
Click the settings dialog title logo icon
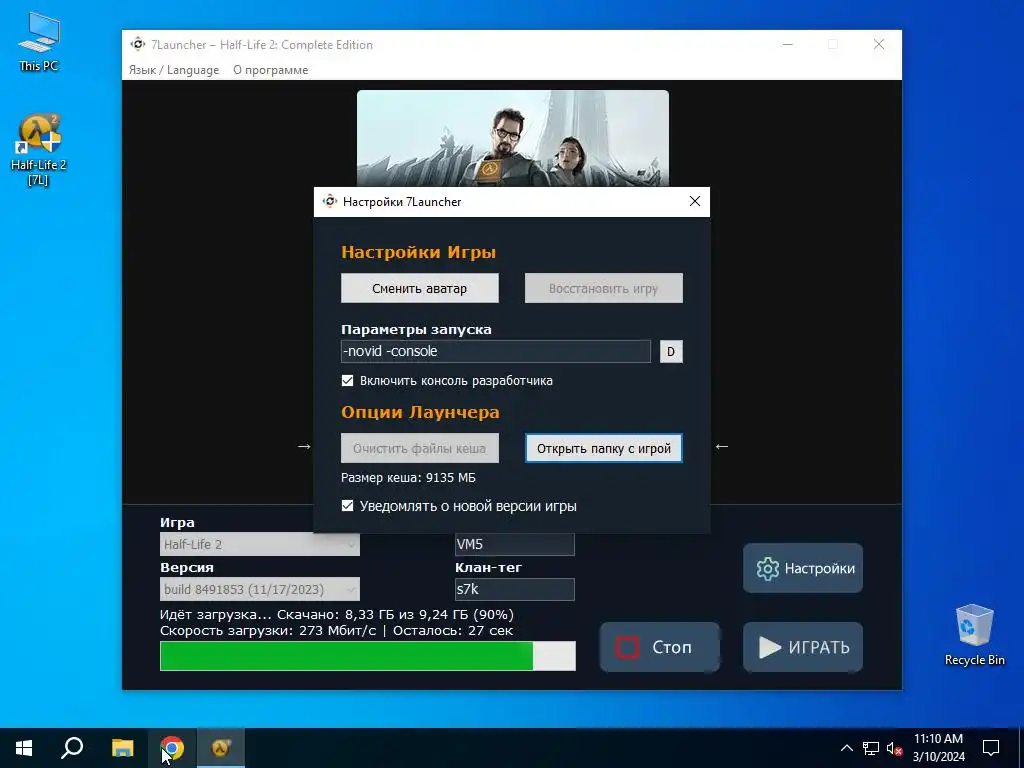(x=330, y=202)
